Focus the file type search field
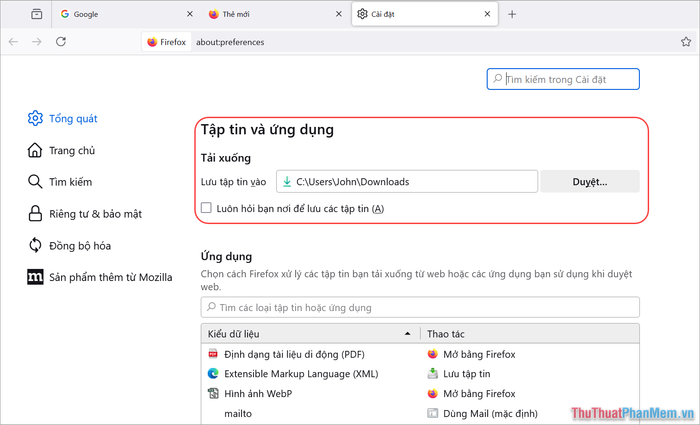 (x=420, y=307)
